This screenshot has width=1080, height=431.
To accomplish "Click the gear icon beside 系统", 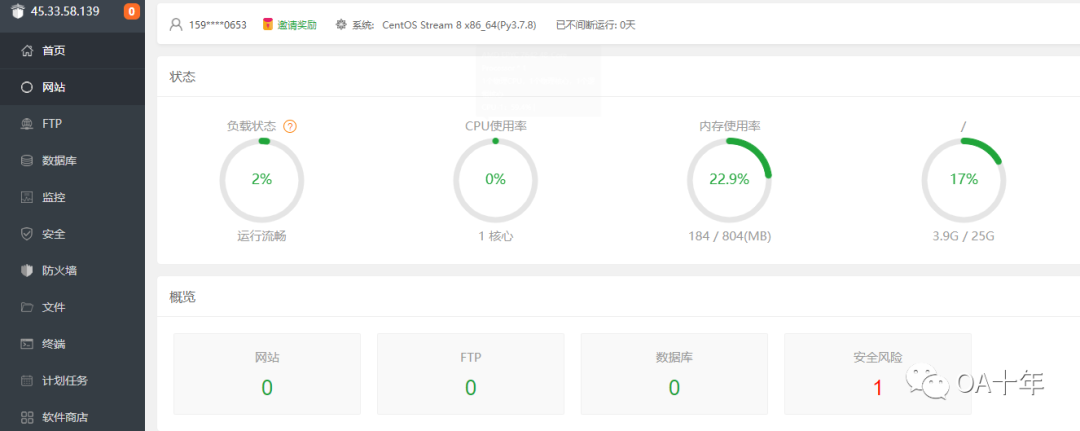I will click(x=340, y=25).
